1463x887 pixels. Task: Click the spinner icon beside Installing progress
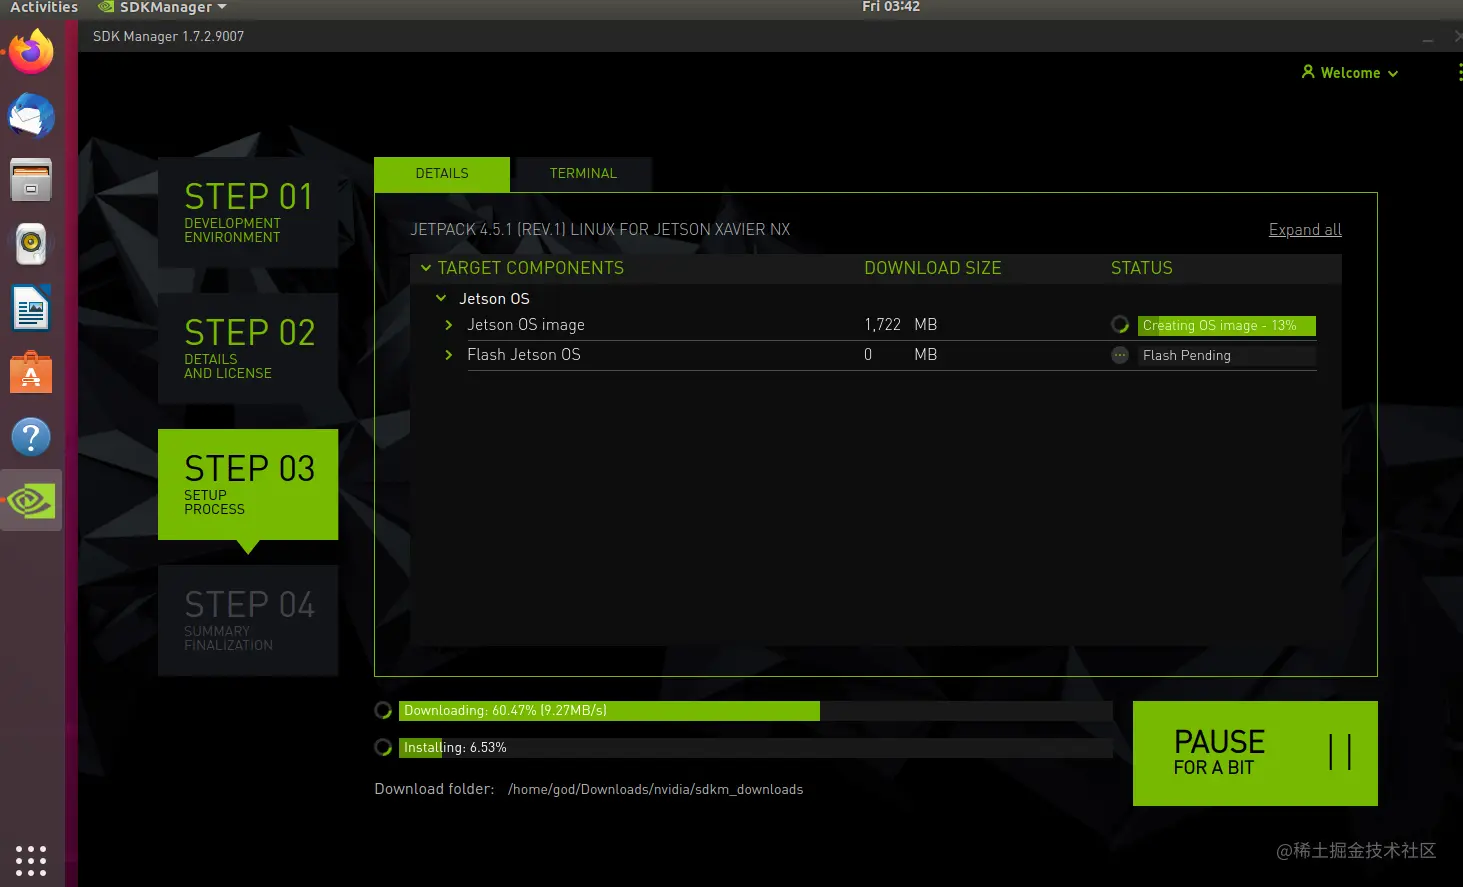[x=383, y=747]
